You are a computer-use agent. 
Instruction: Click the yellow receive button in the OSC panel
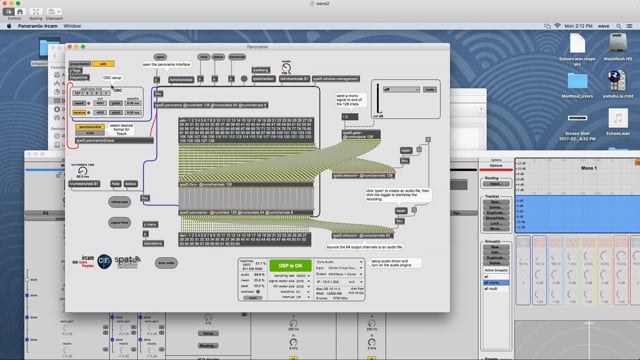tap(79, 112)
